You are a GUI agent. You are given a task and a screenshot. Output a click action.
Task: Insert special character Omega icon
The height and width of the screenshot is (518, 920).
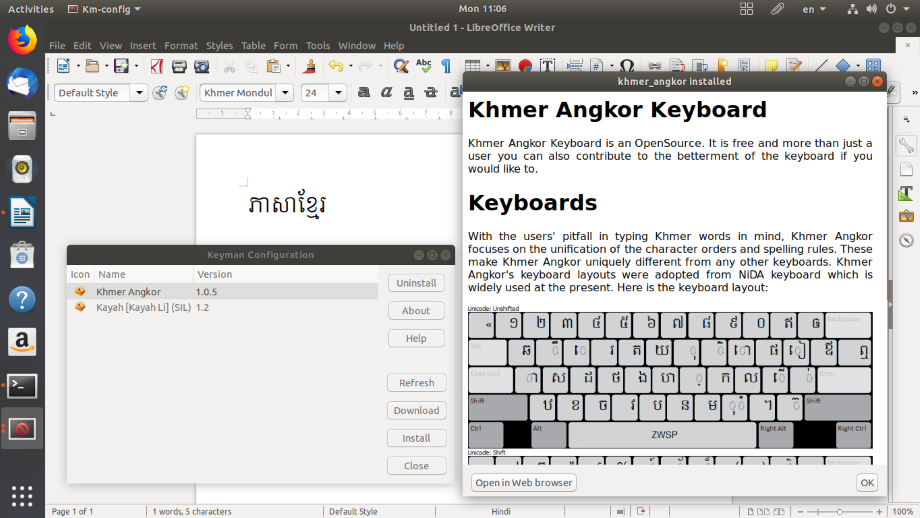[626, 67]
